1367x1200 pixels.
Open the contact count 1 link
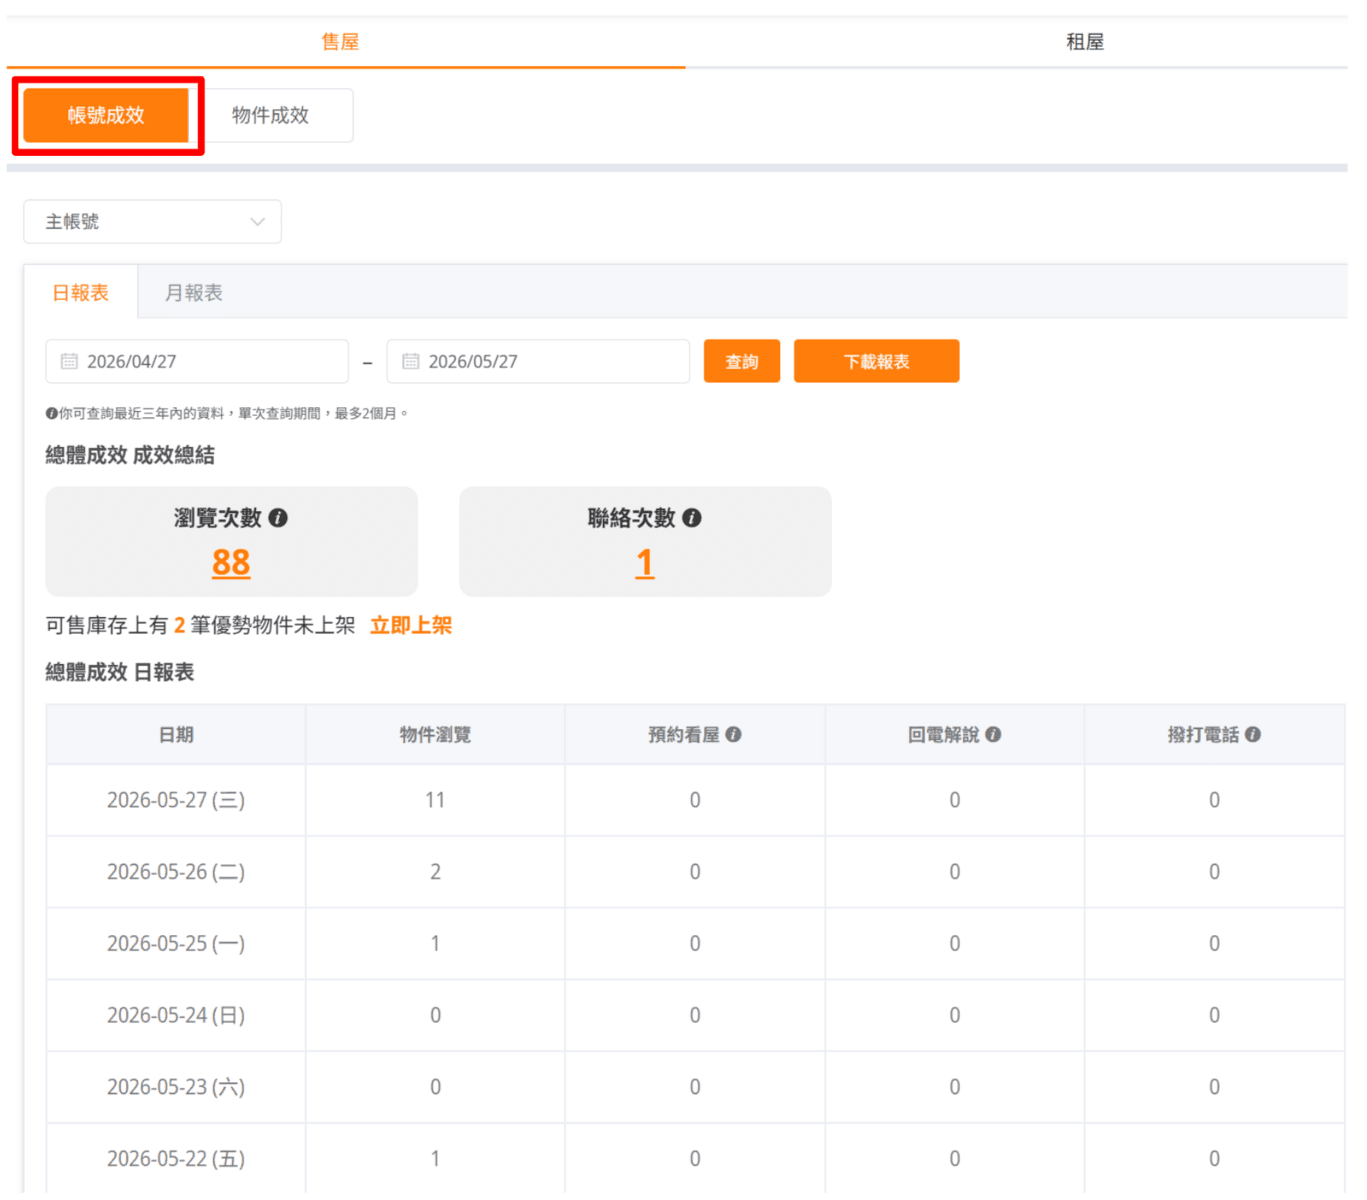[645, 563]
